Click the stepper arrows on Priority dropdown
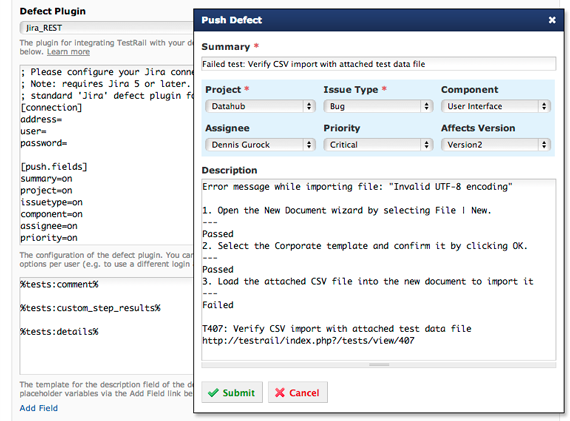The width and height of the screenshot is (570, 421). pos(426,145)
